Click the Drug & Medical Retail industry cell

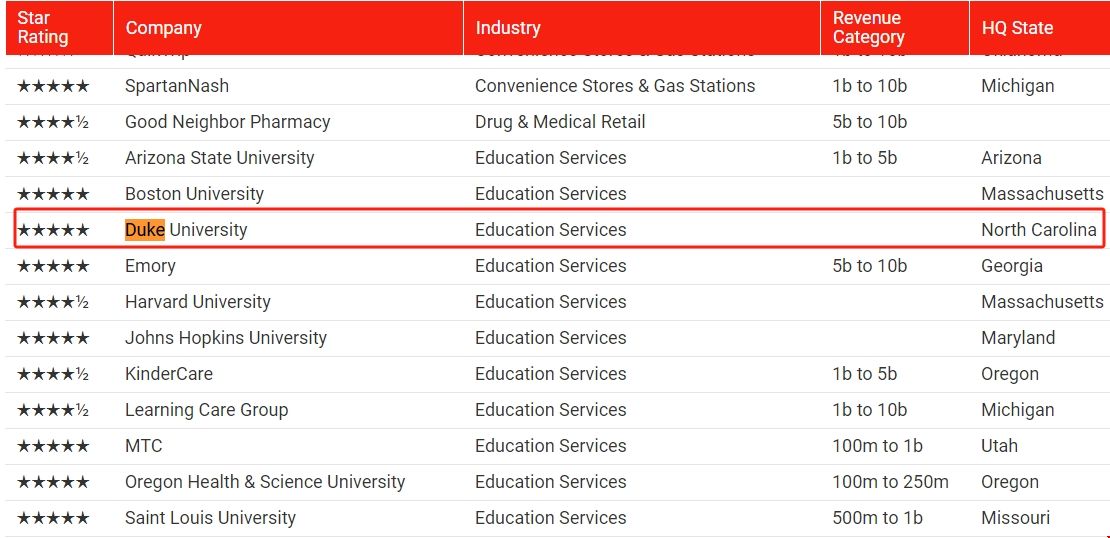(560, 122)
